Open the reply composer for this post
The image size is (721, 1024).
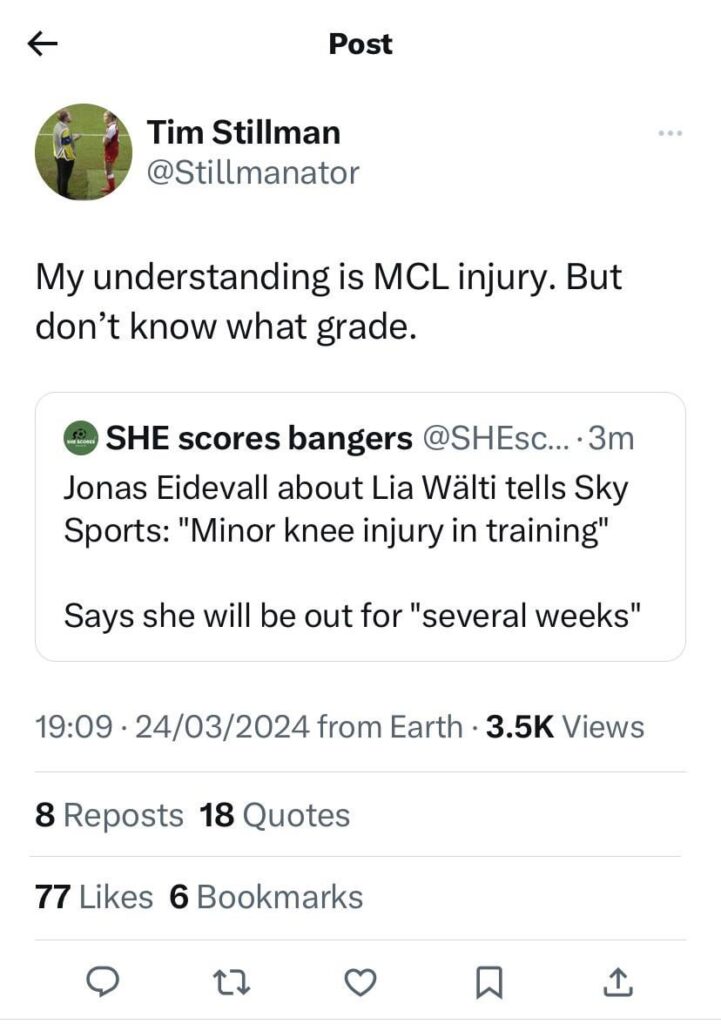point(103,984)
